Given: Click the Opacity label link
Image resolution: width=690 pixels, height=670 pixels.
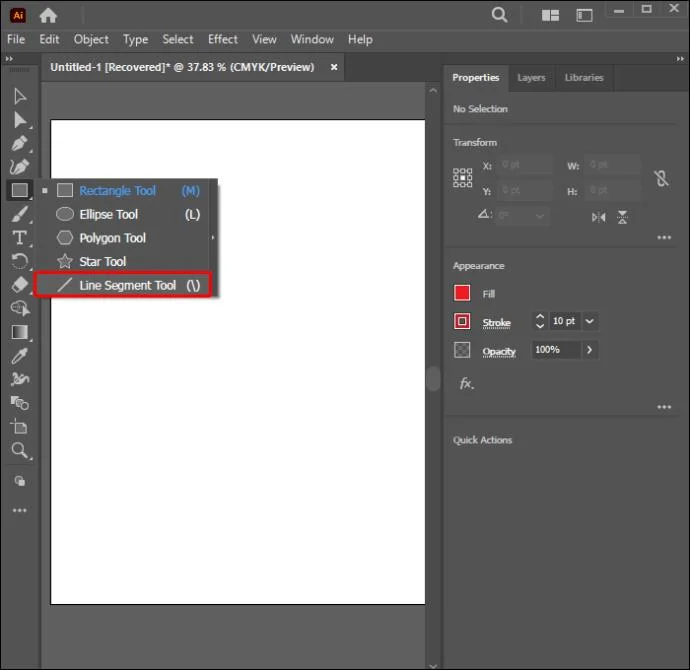Looking at the screenshot, I should coord(499,351).
